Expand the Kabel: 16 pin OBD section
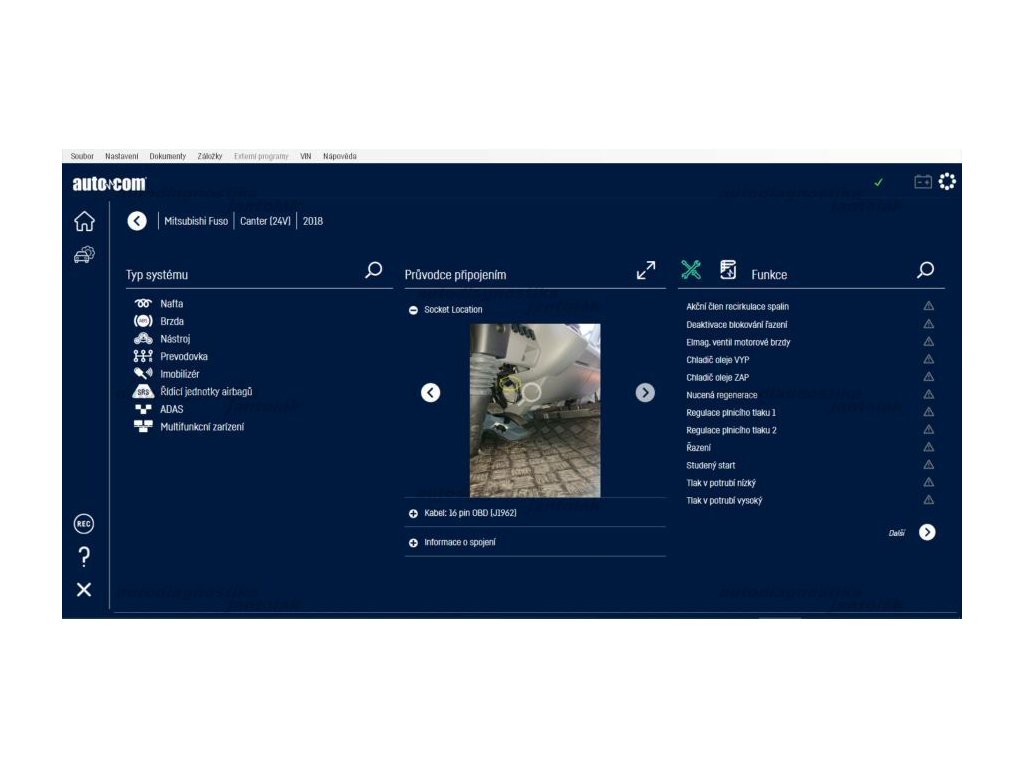1024x768 pixels. click(x=414, y=513)
